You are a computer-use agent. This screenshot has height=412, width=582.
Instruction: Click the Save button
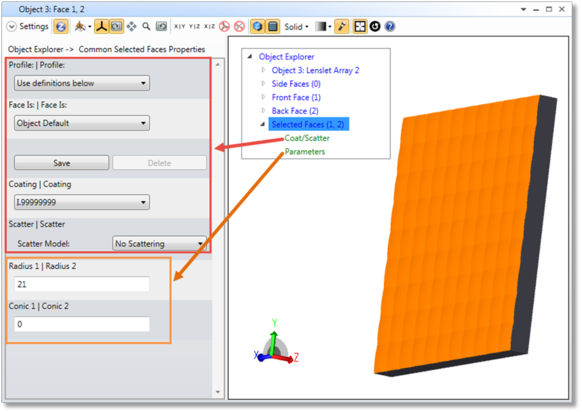(x=62, y=163)
